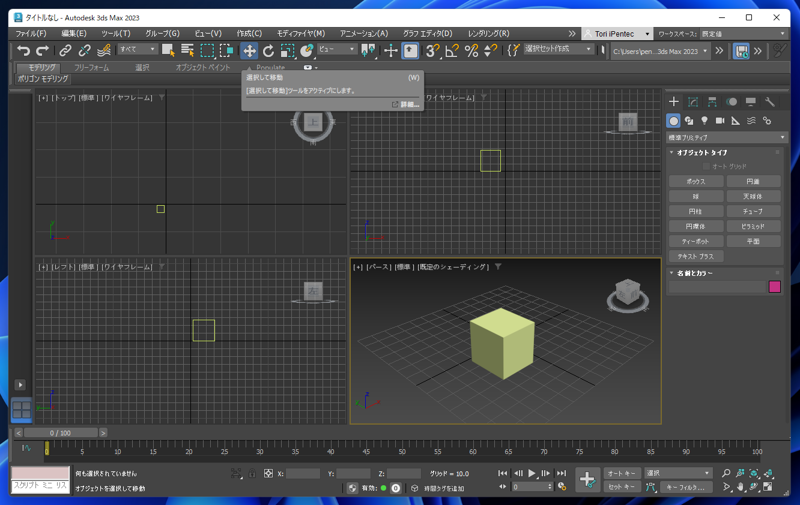The height and width of the screenshot is (505, 800).
Task: Click Select and Manipulate crosshair icon
Action: [391, 50]
